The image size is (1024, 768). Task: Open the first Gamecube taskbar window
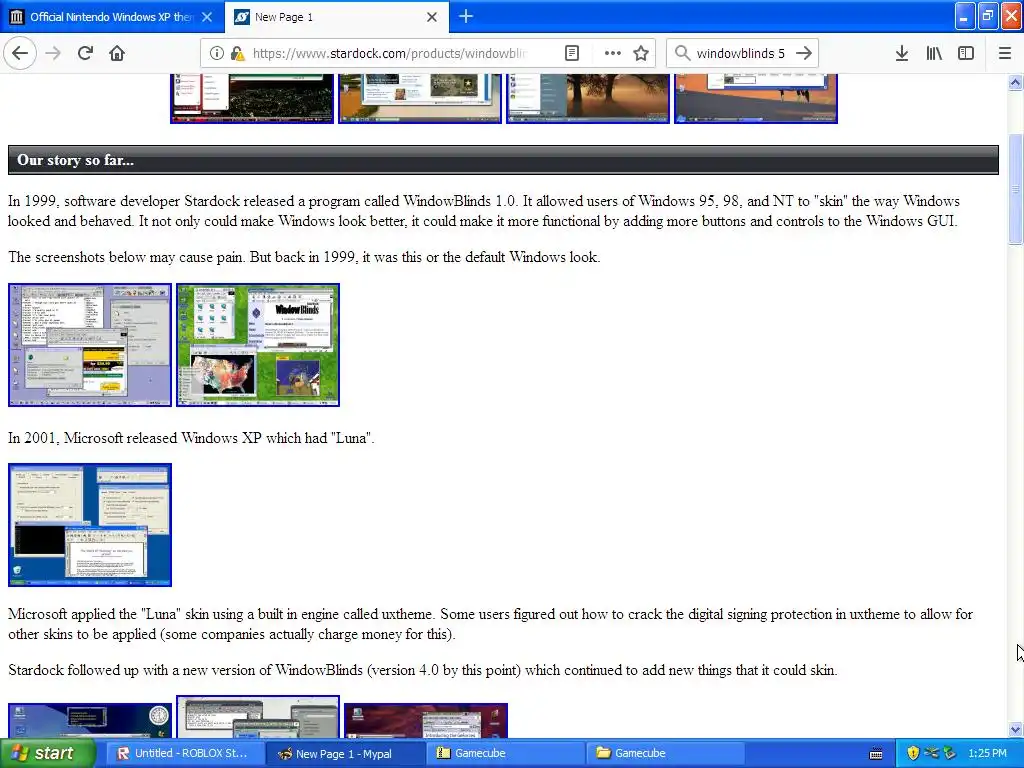pyautogui.click(x=505, y=753)
